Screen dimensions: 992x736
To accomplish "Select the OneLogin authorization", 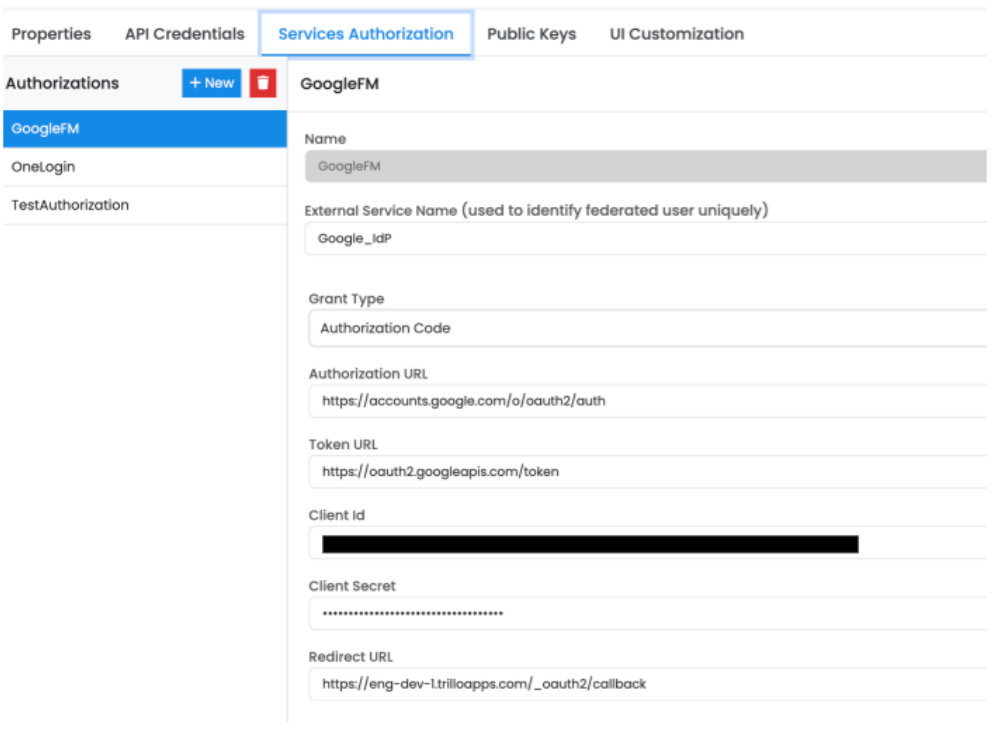I will pyautogui.click(x=145, y=167).
